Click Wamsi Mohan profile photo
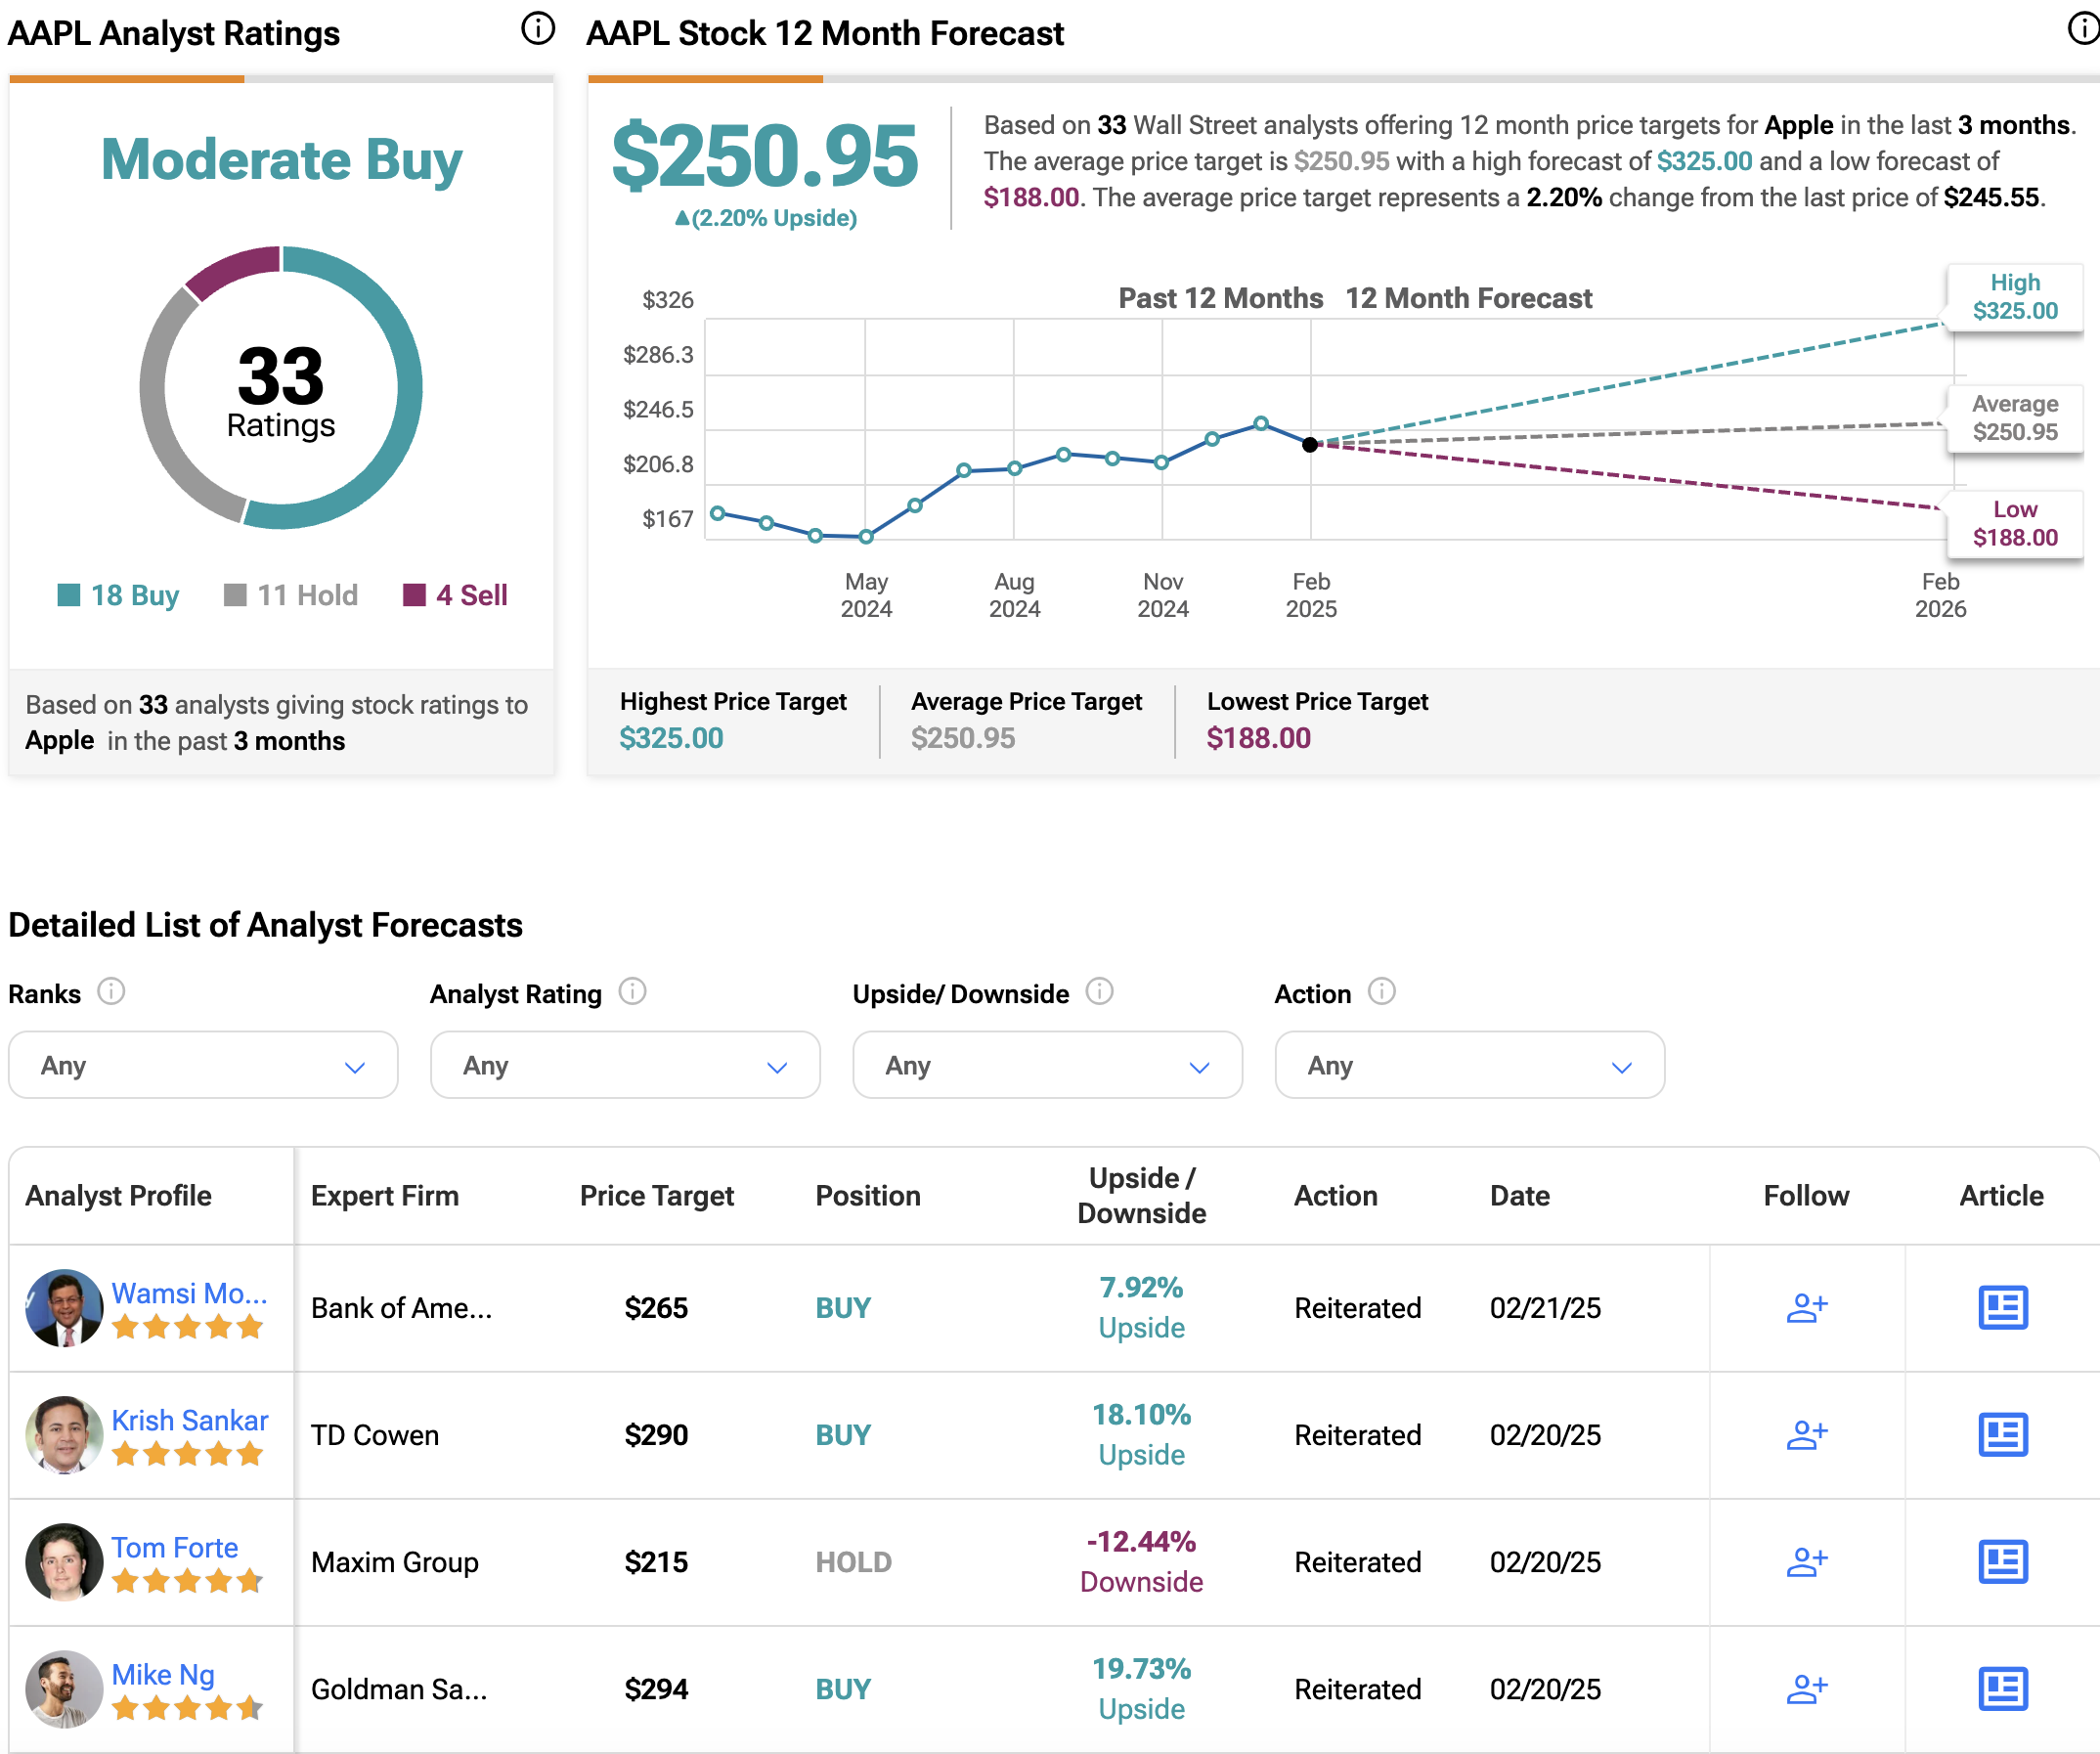Screen dimensions: 2100x1754 tap(64, 1308)
